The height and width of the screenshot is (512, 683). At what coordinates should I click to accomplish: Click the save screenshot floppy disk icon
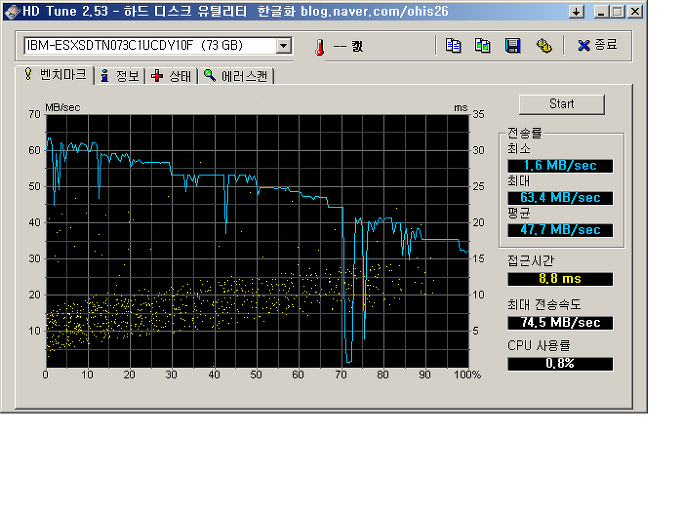click(x=513, y=45)
